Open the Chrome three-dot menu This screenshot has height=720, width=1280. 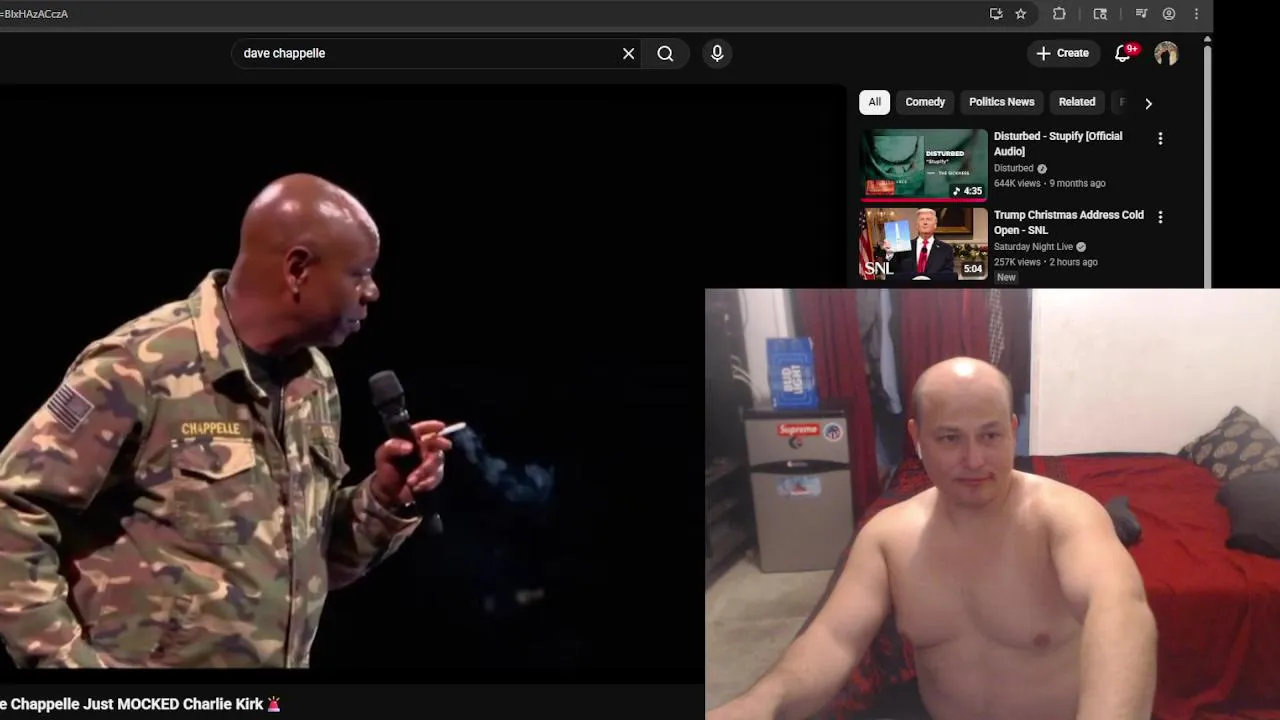click(x=1198, y=14)
